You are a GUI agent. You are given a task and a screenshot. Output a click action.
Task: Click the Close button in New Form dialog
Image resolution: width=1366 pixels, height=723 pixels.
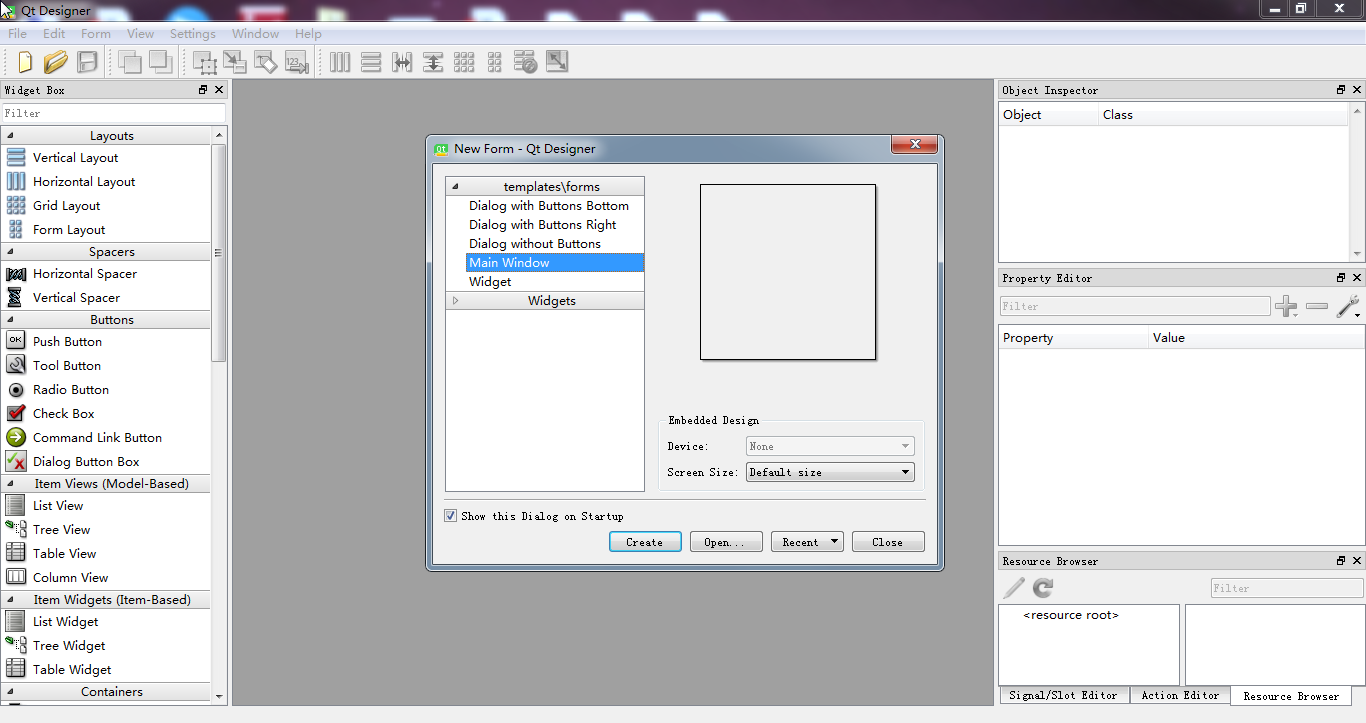click(888, 542)
